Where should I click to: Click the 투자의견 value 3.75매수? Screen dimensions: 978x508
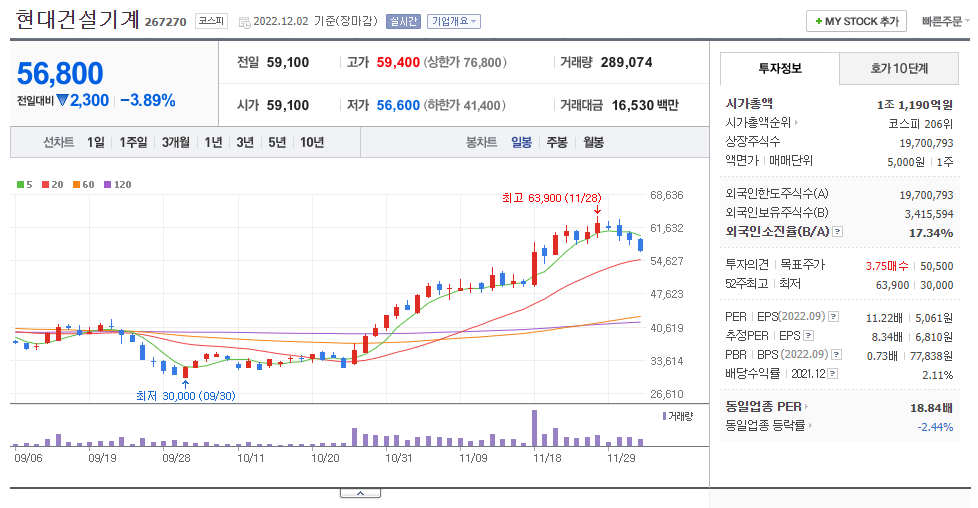tap(887, 266)
